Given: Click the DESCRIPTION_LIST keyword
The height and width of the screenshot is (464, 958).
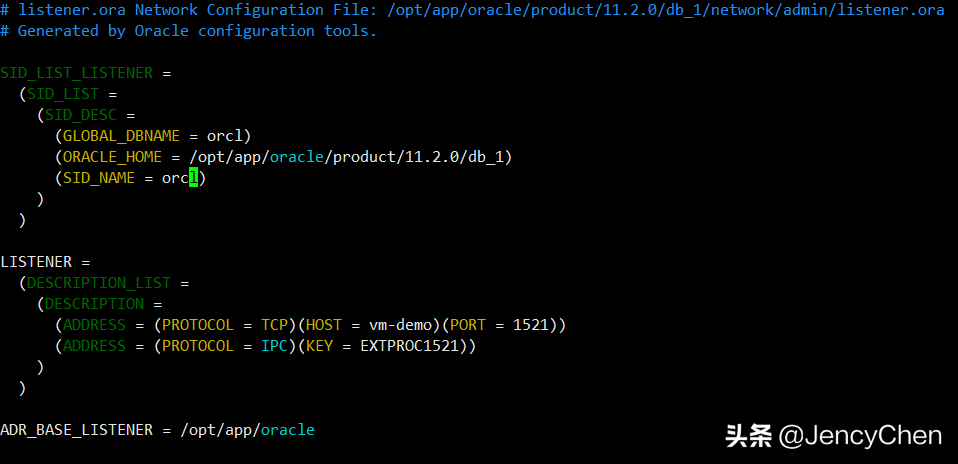Looking at the screenshot, I should tap(99, 283).
